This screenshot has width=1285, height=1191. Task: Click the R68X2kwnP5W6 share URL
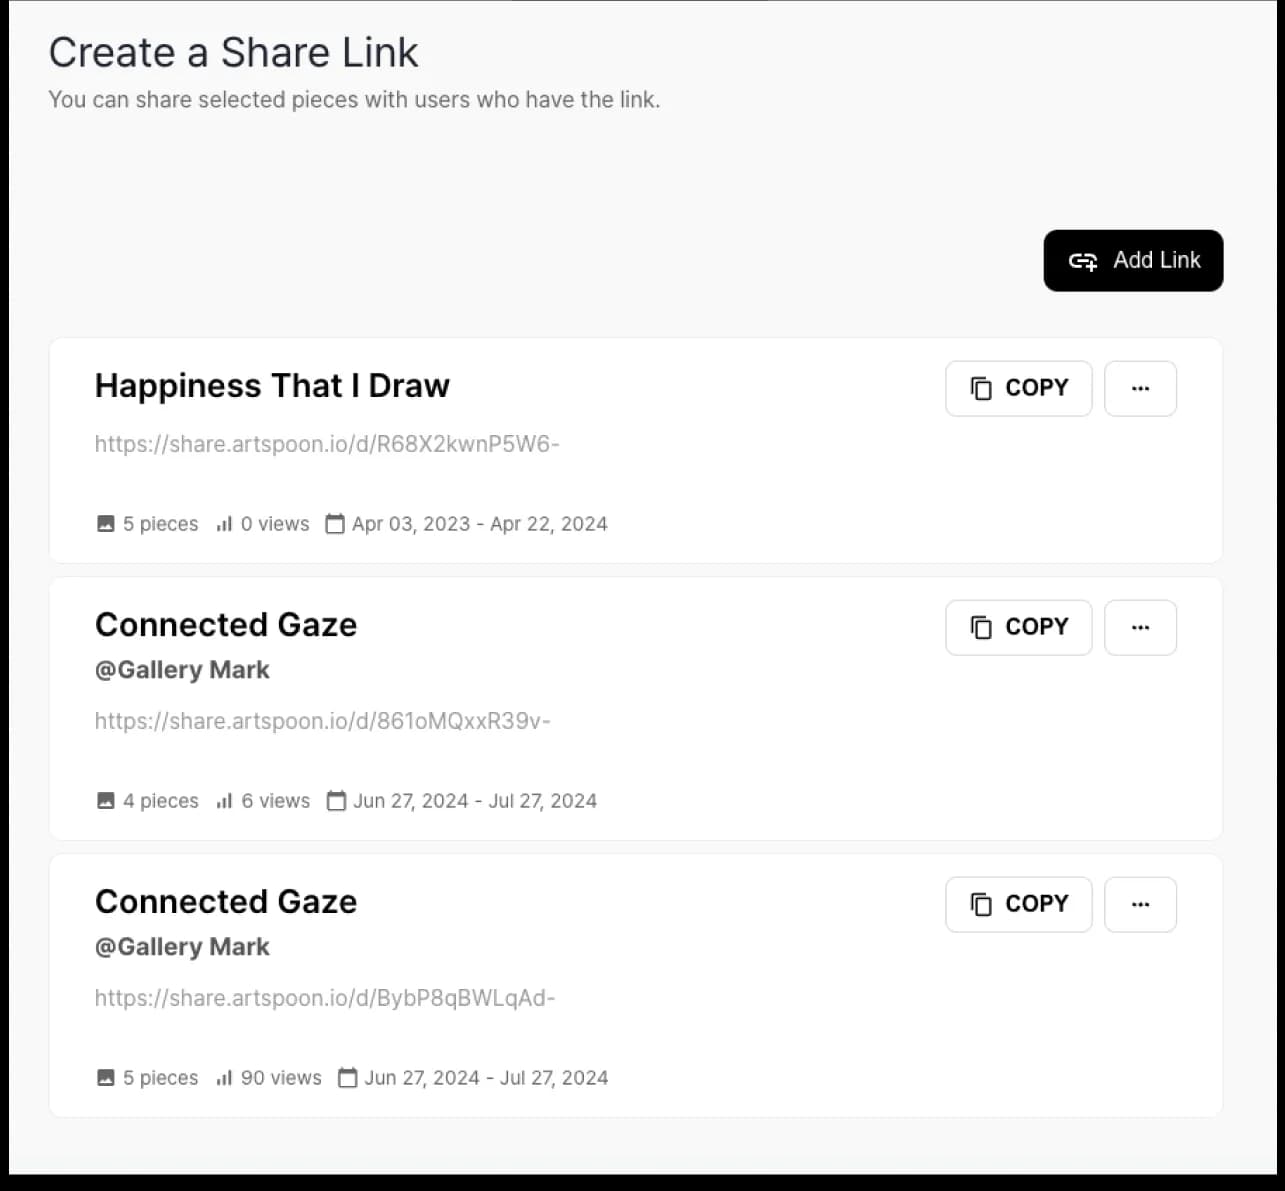327,444
